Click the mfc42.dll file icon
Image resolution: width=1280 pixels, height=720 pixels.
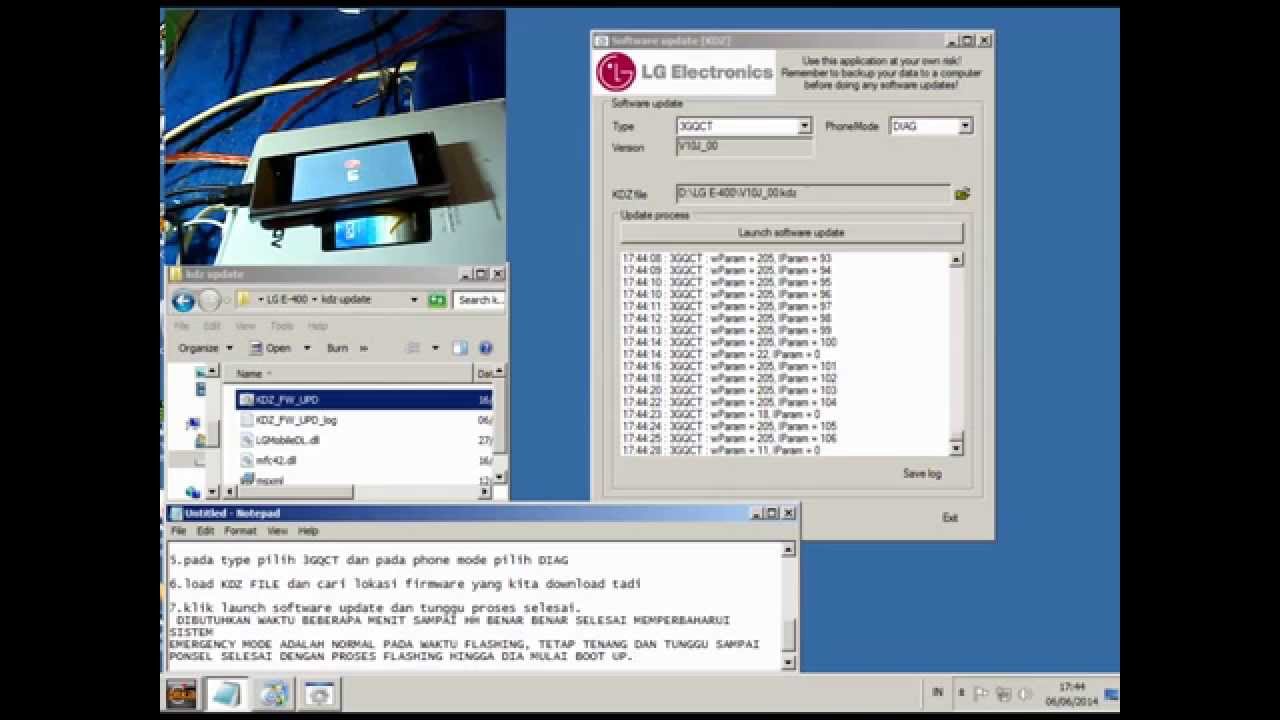tap(247, 460)
